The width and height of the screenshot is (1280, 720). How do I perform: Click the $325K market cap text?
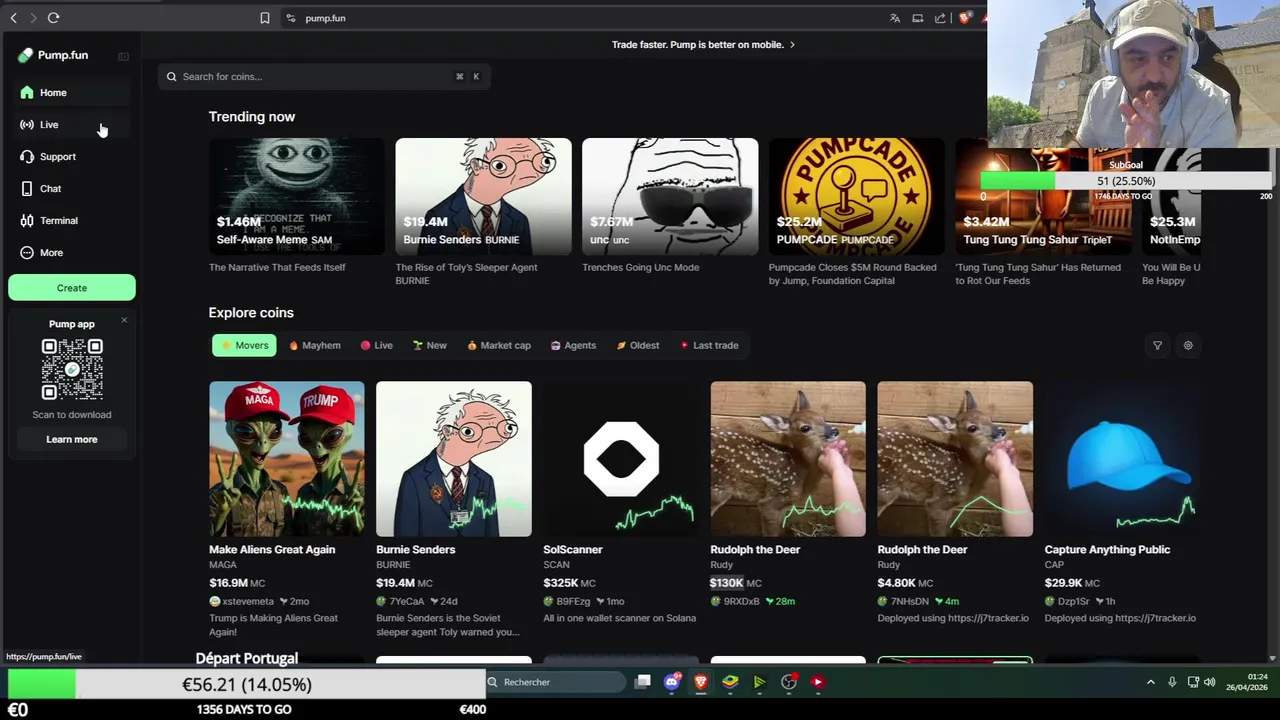pyautogui.click(x=560, y=583)
